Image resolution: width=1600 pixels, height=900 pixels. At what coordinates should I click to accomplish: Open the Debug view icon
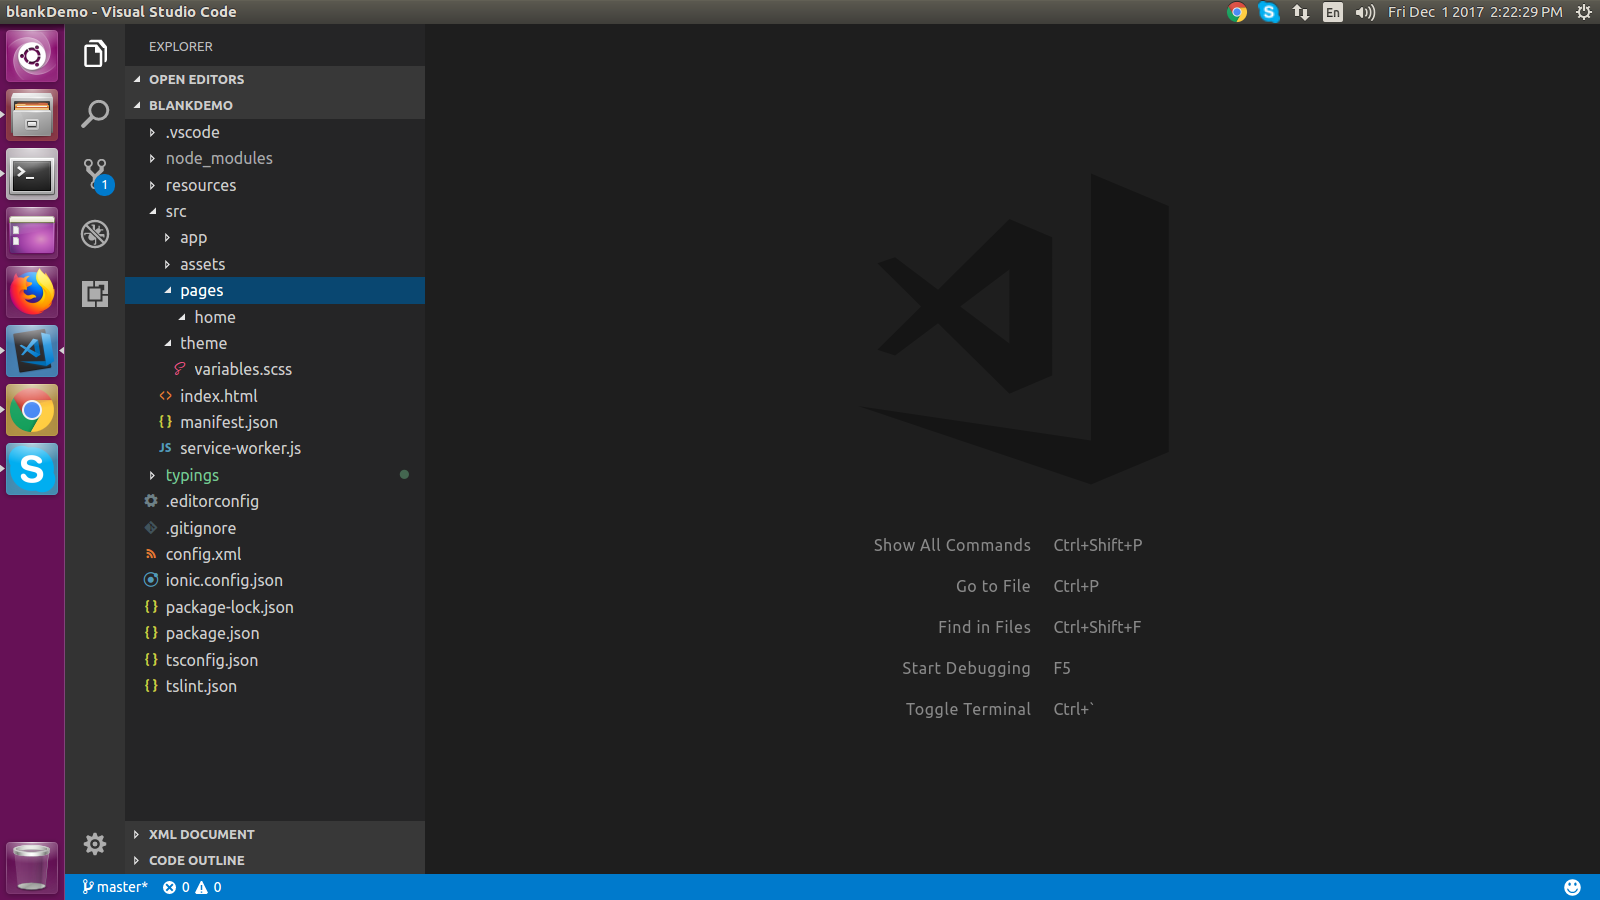[95, 234]
